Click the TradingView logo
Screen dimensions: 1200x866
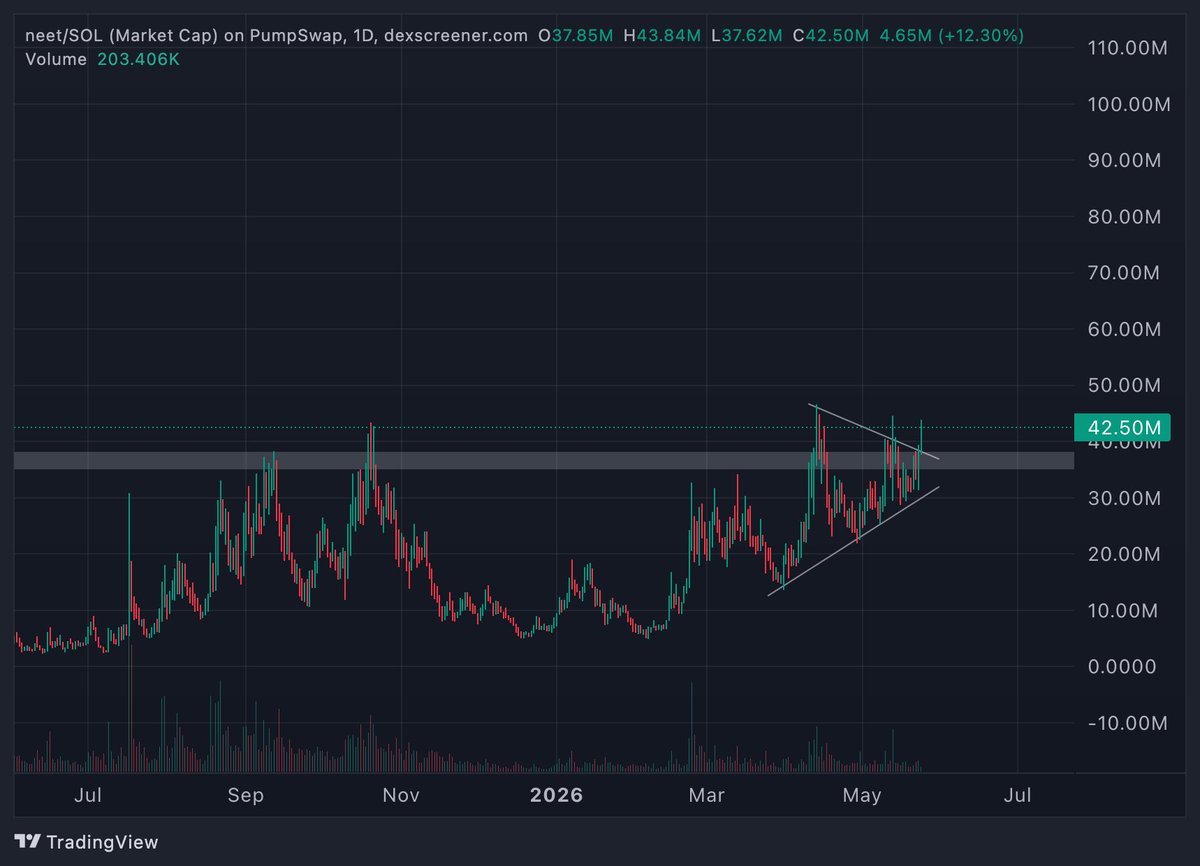86,842
